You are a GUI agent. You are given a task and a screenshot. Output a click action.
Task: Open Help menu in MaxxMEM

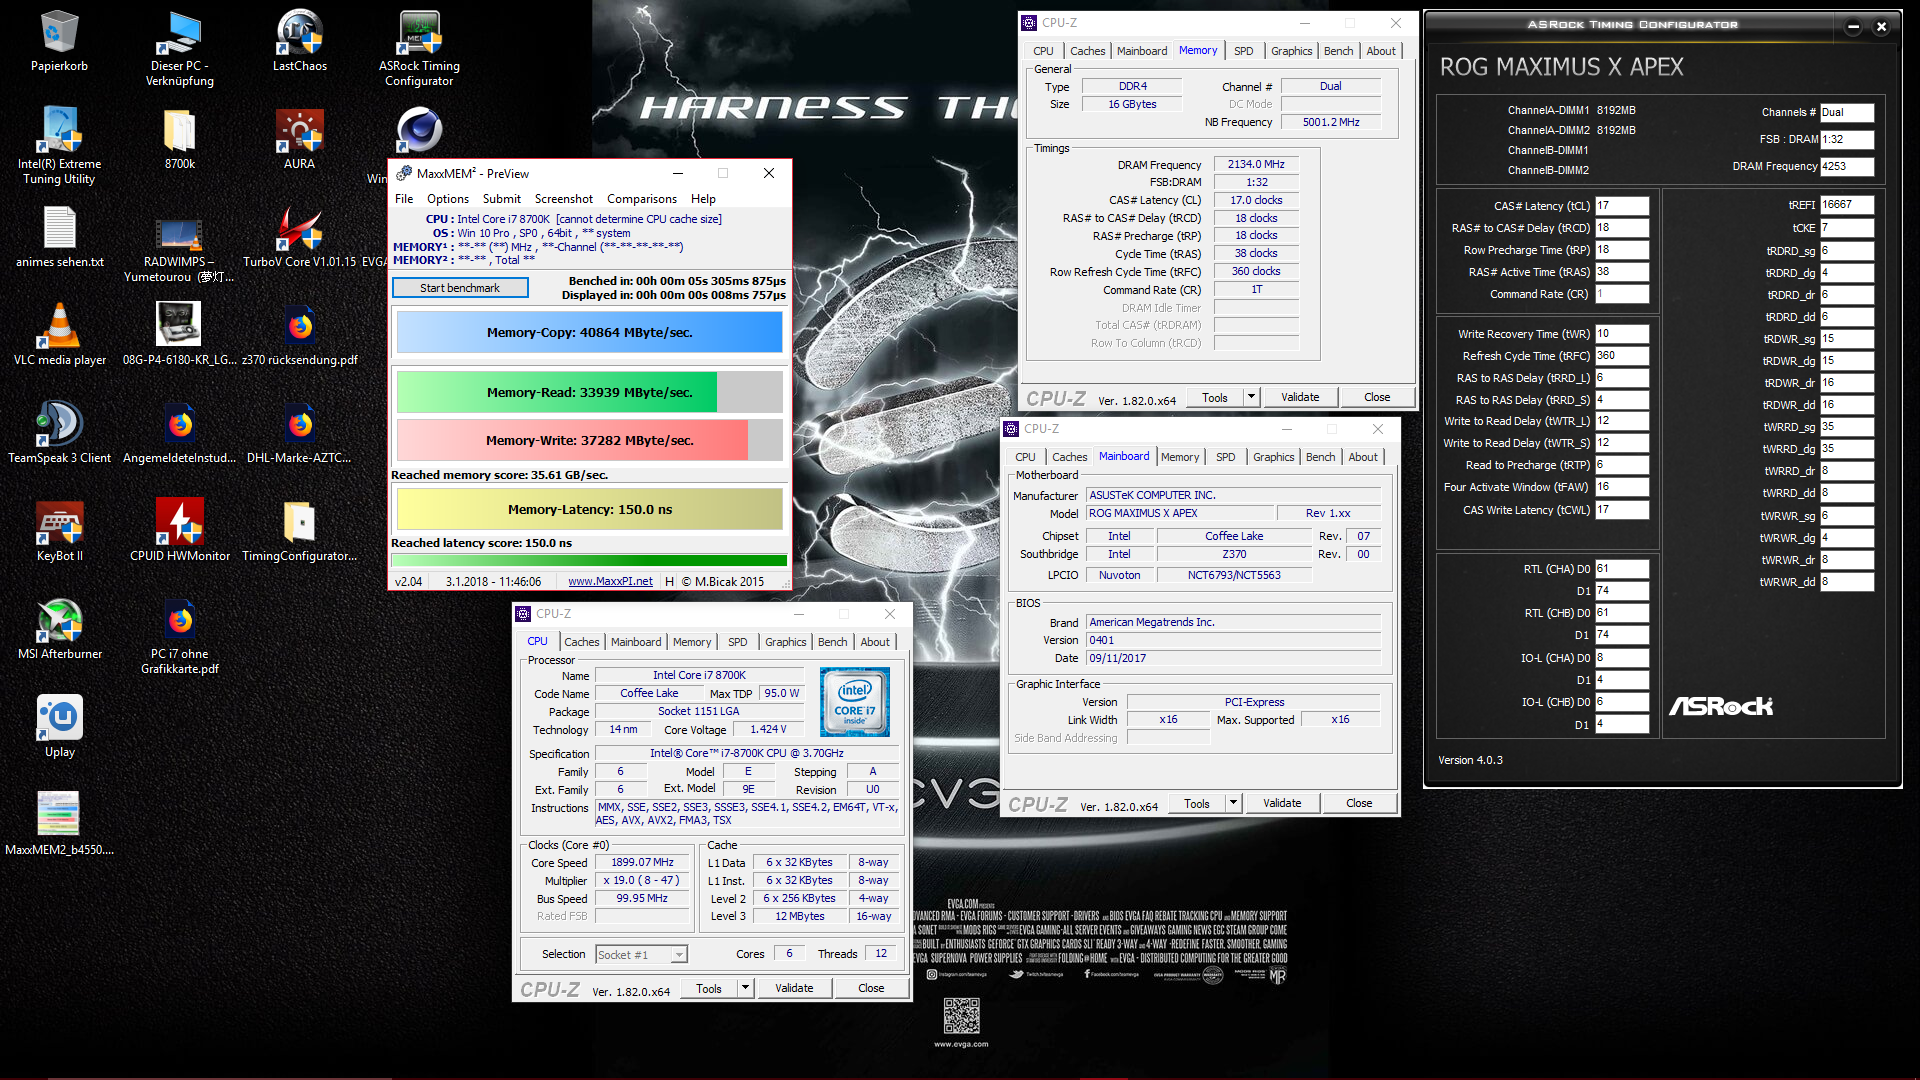tap(703, 199)
